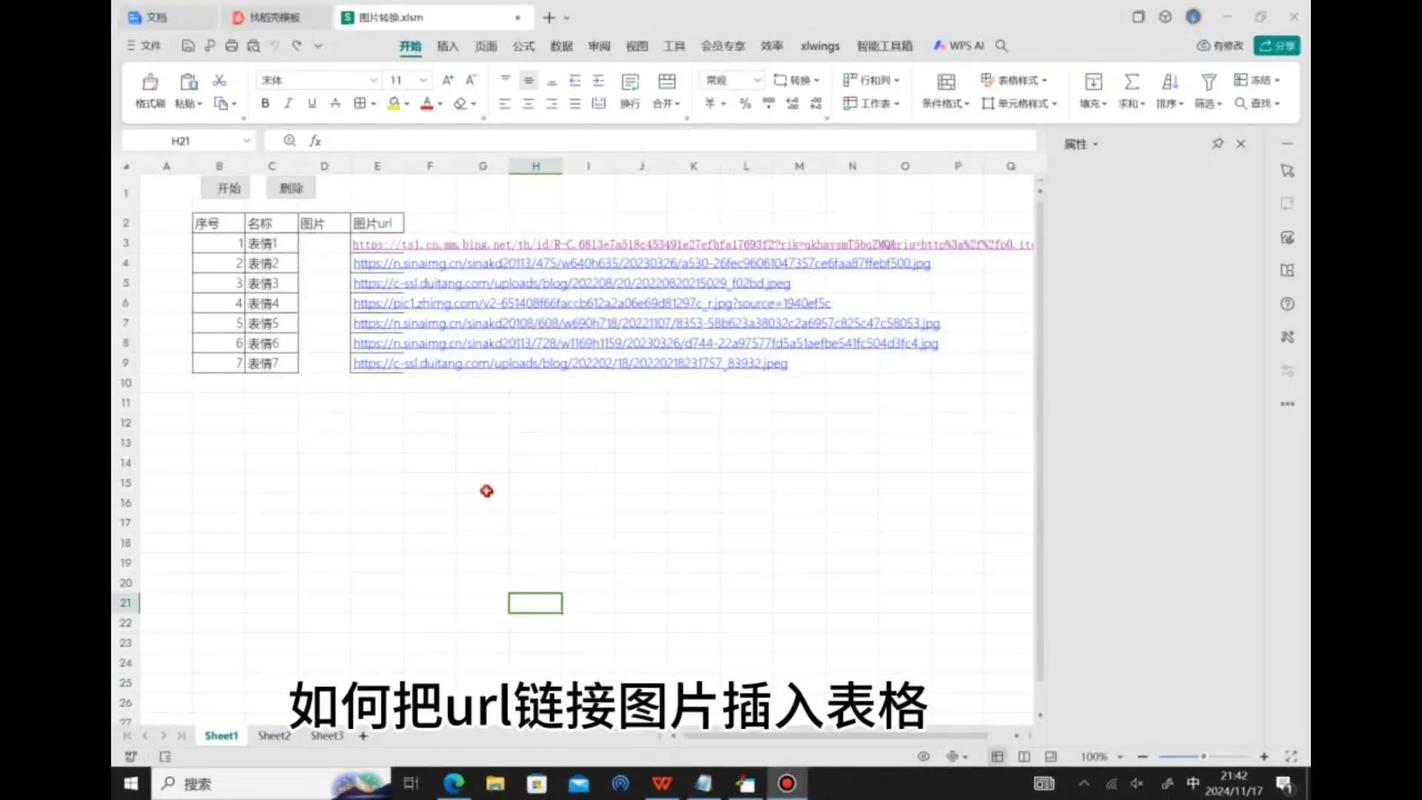Open the sinaimg URL link in row 4
Screen dimensions: 1422x800
640,263
